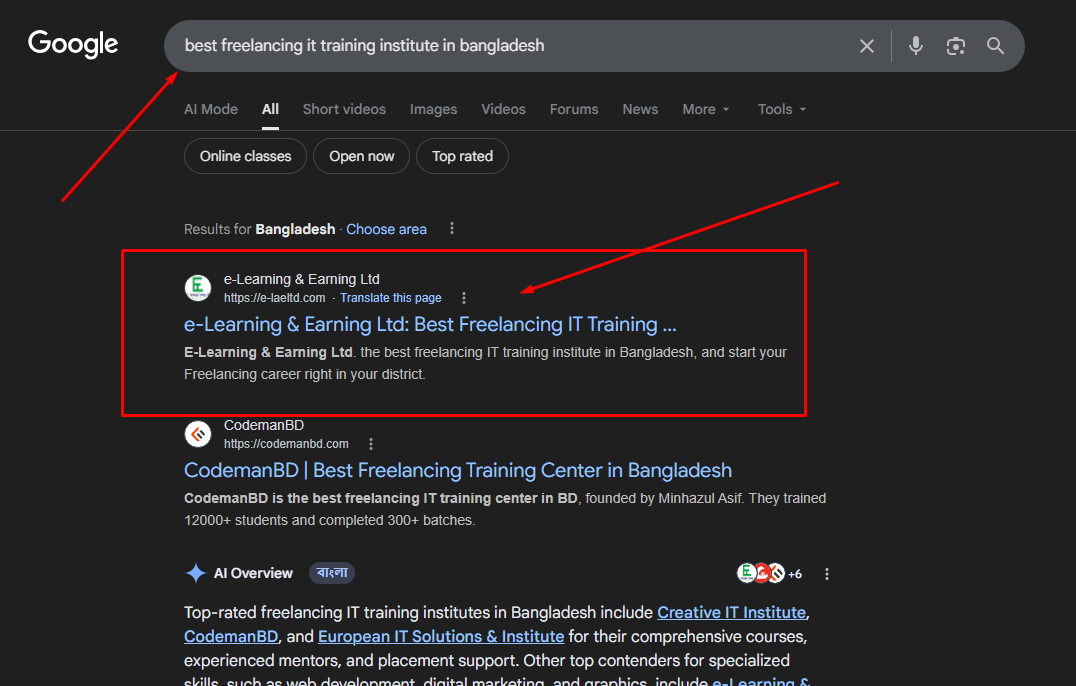Screen dimensions: 1076x686
Task: Open European IT Solutions & Institute link
Action: (441, 636)
